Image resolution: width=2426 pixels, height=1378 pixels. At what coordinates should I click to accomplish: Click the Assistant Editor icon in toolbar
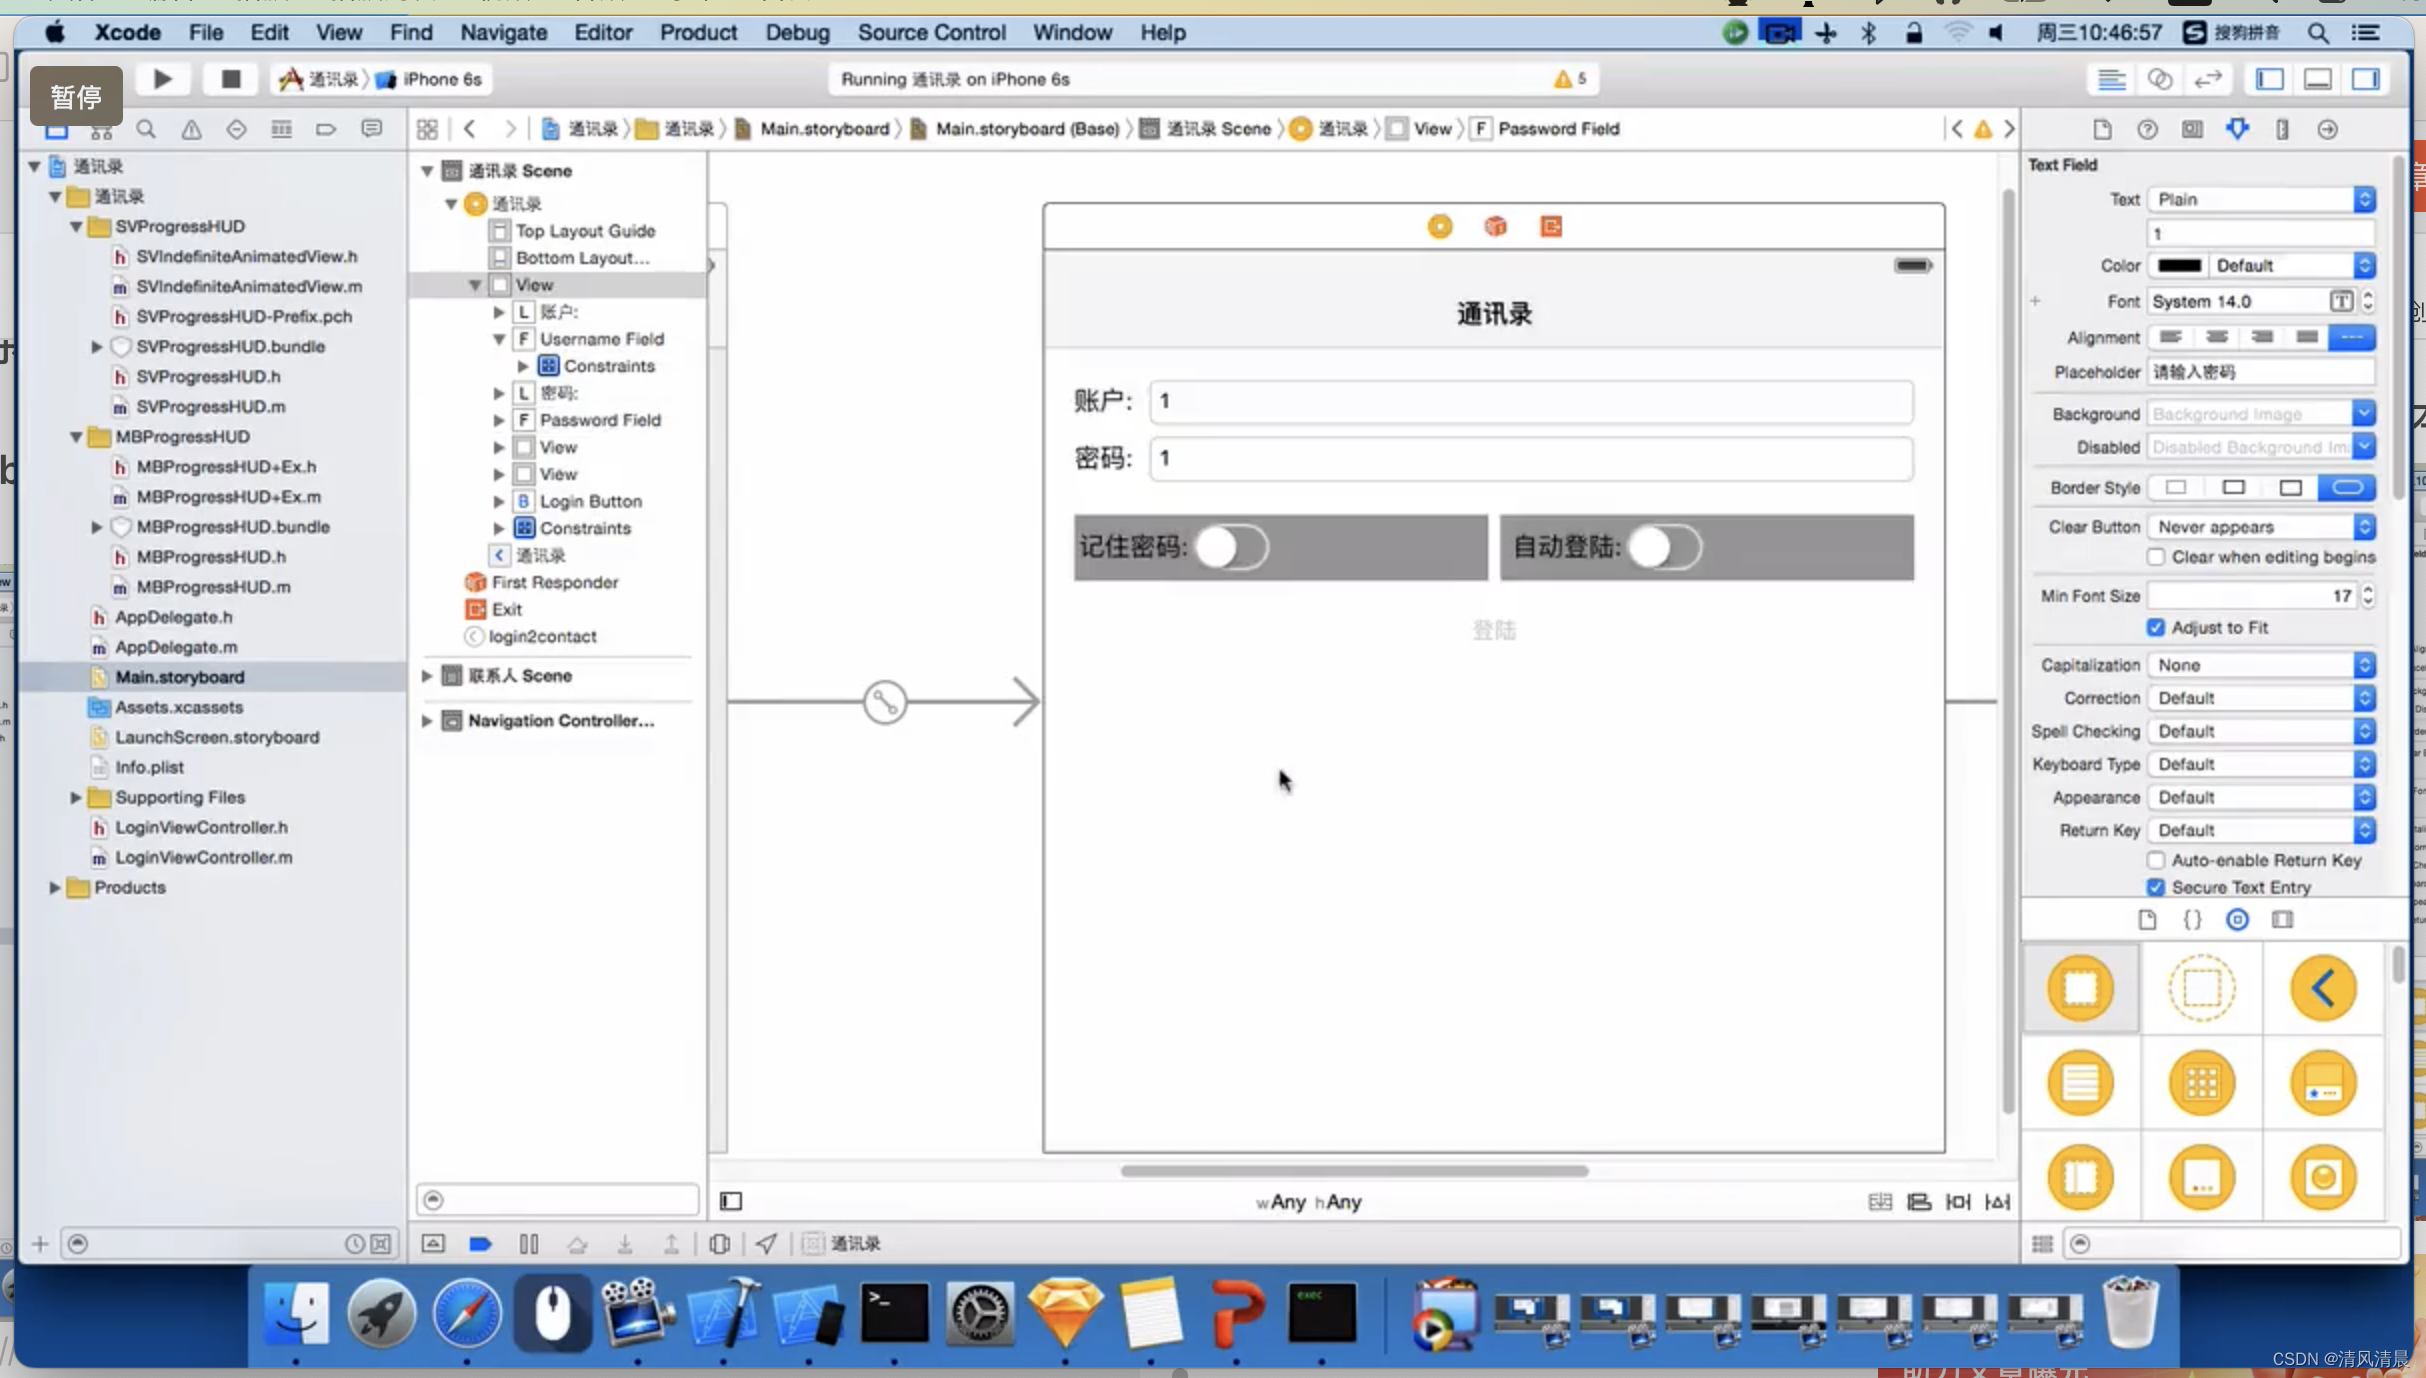tap(2159, 78)
